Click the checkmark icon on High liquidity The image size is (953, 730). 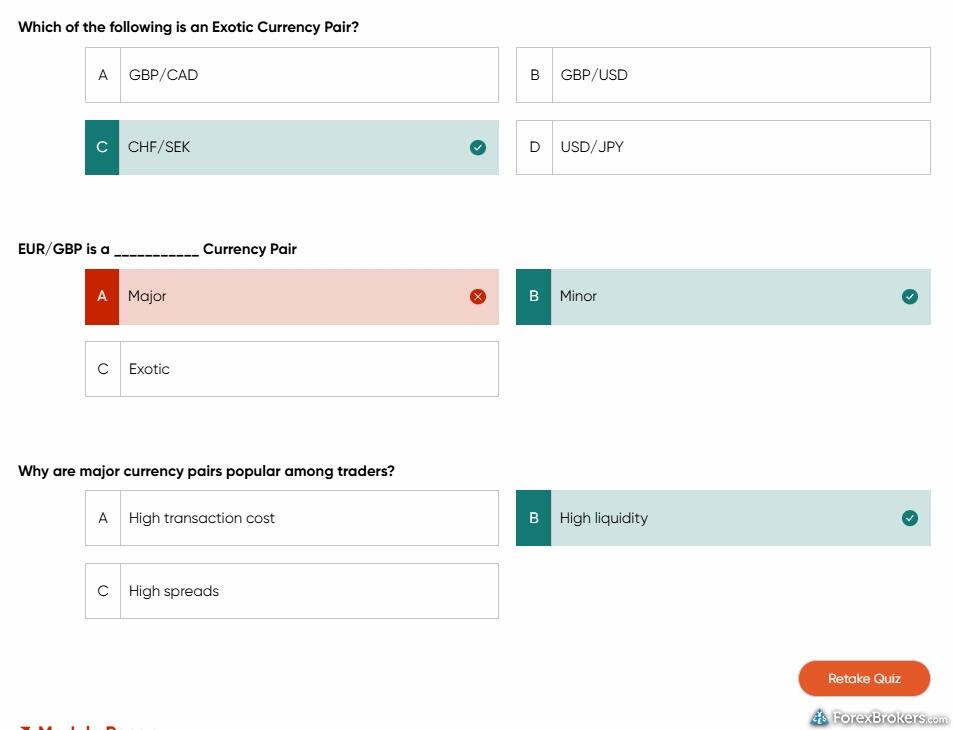(910, 518)
